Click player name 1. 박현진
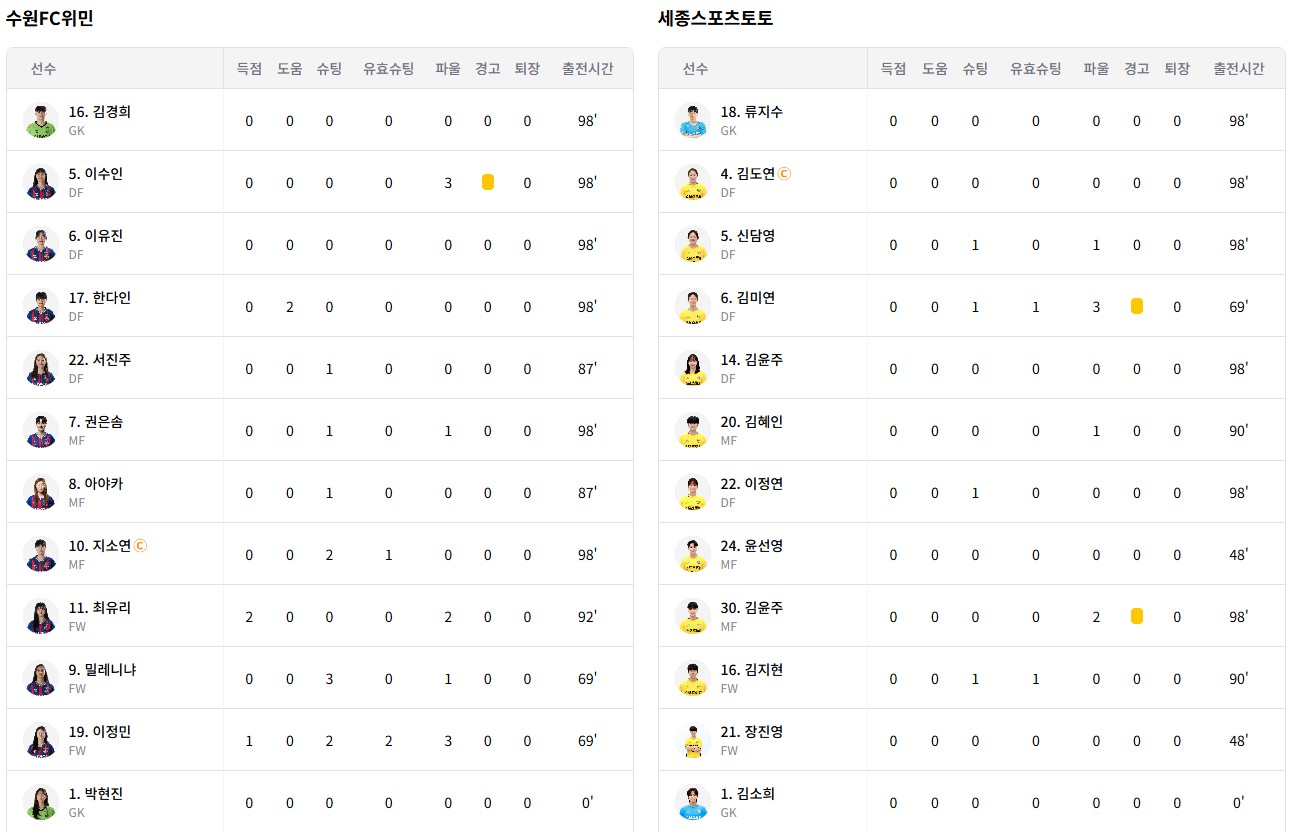The image size is (1293, 832). (96, 794)
